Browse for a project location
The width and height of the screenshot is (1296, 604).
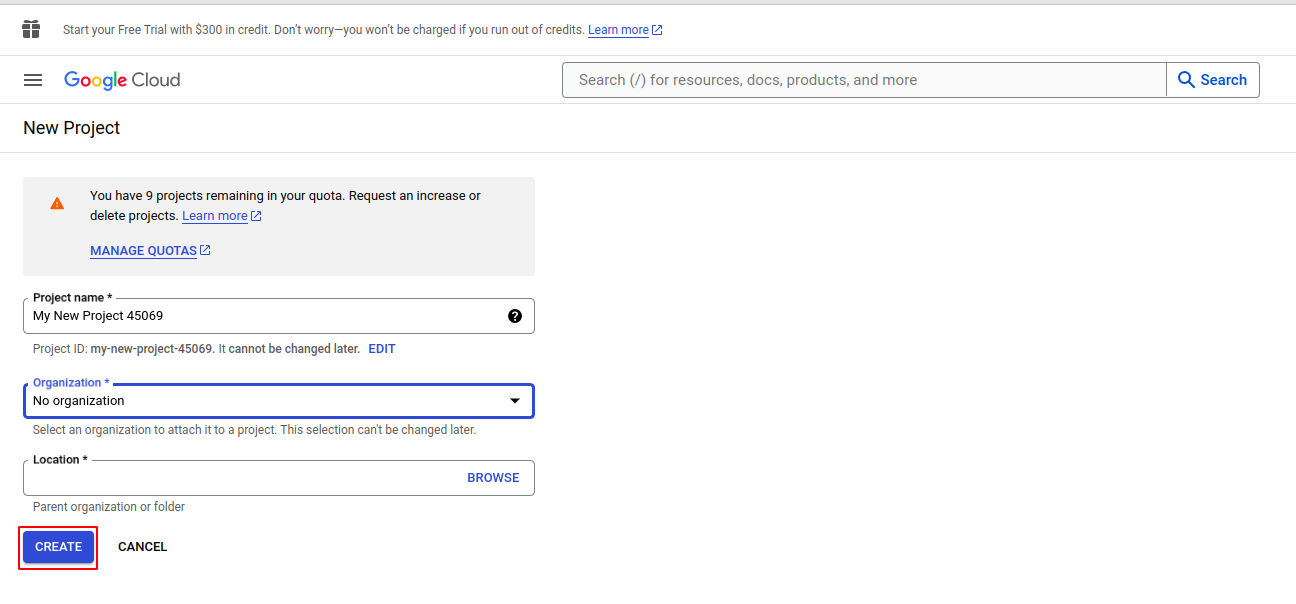tap(493, 478)
